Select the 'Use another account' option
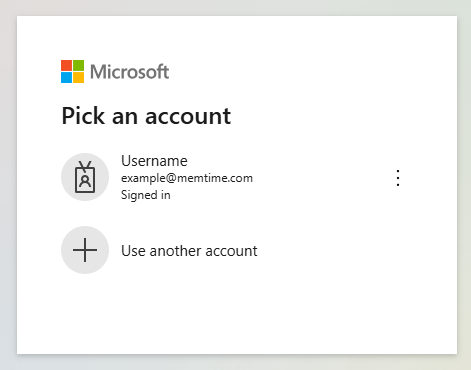 tap(189, 251)
